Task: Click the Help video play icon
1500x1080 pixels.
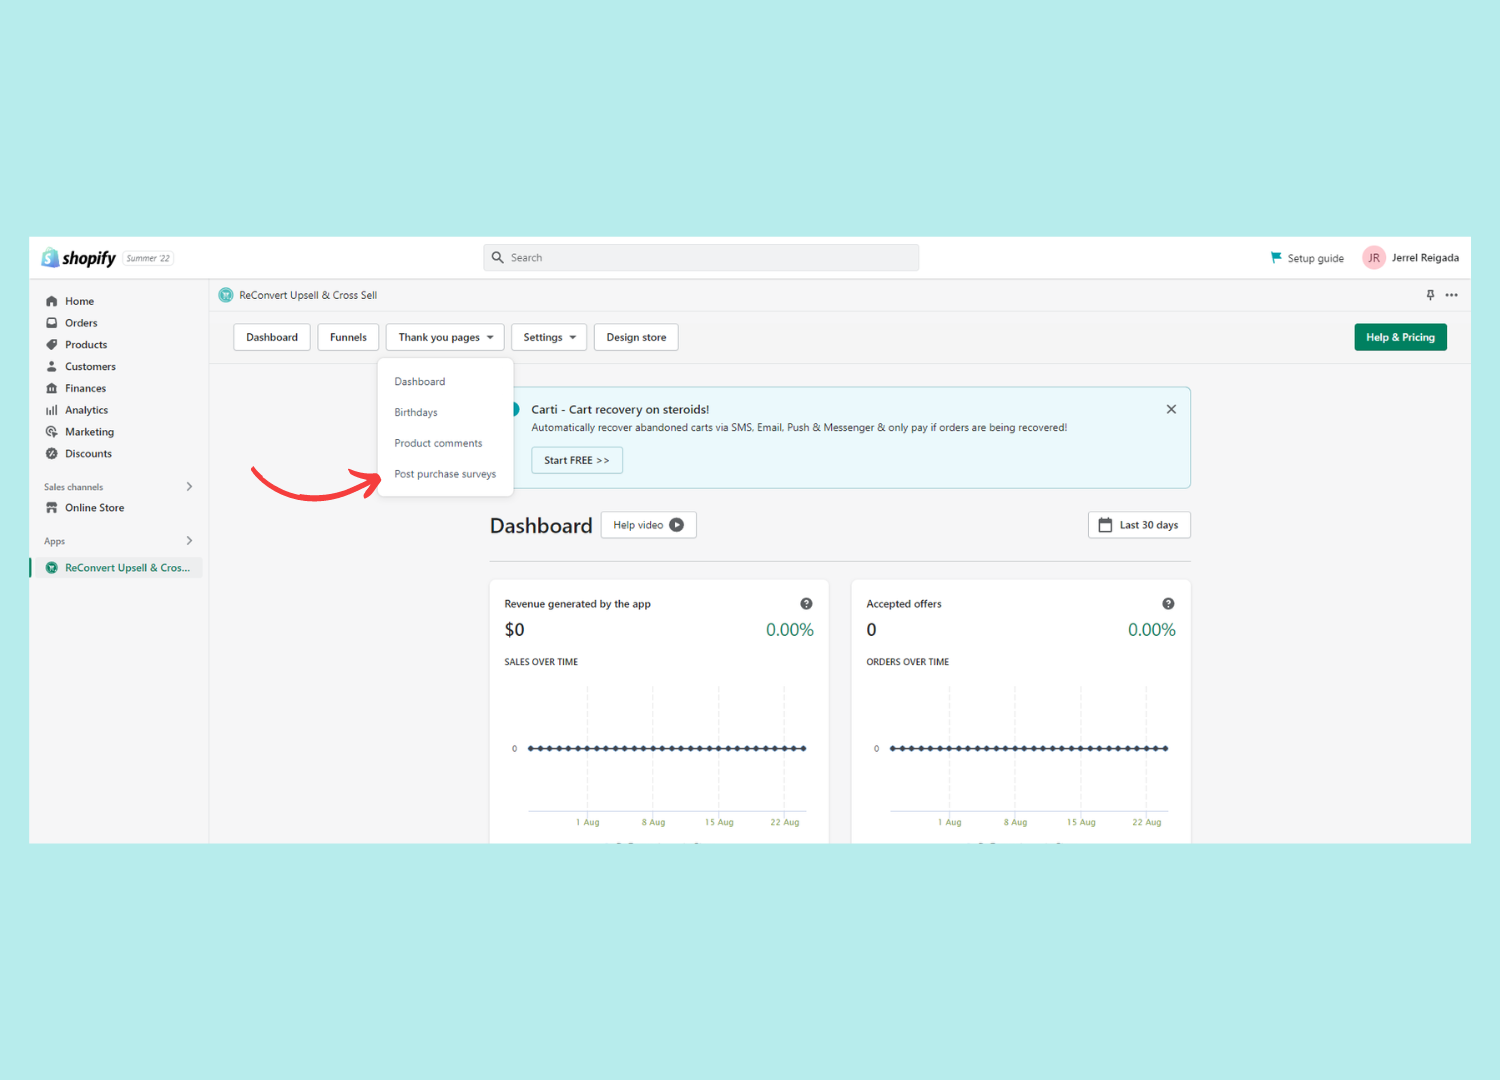Action: [677, 525]
